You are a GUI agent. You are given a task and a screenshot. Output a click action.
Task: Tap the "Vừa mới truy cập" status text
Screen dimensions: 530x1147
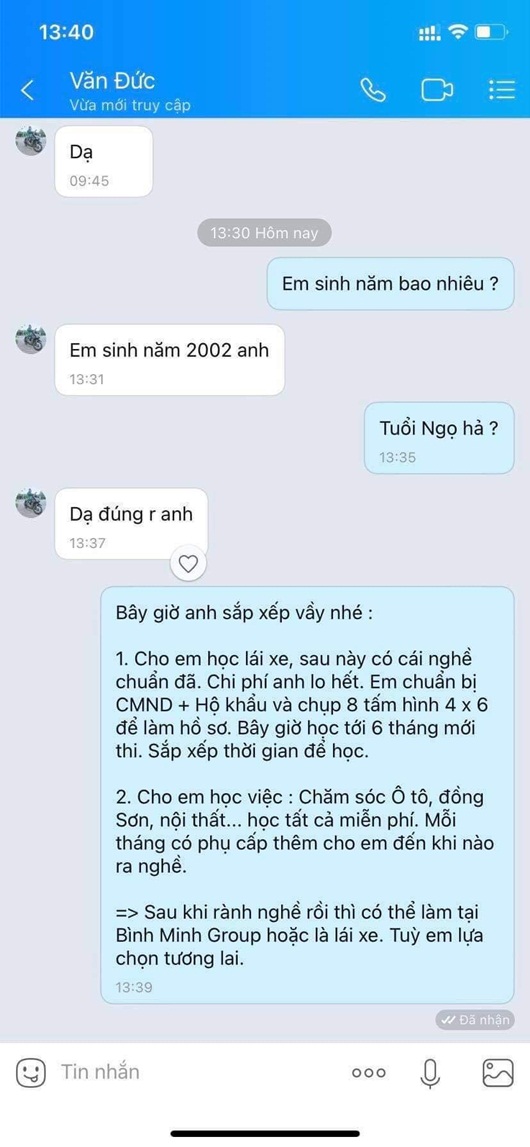click(x=130, y=105)
